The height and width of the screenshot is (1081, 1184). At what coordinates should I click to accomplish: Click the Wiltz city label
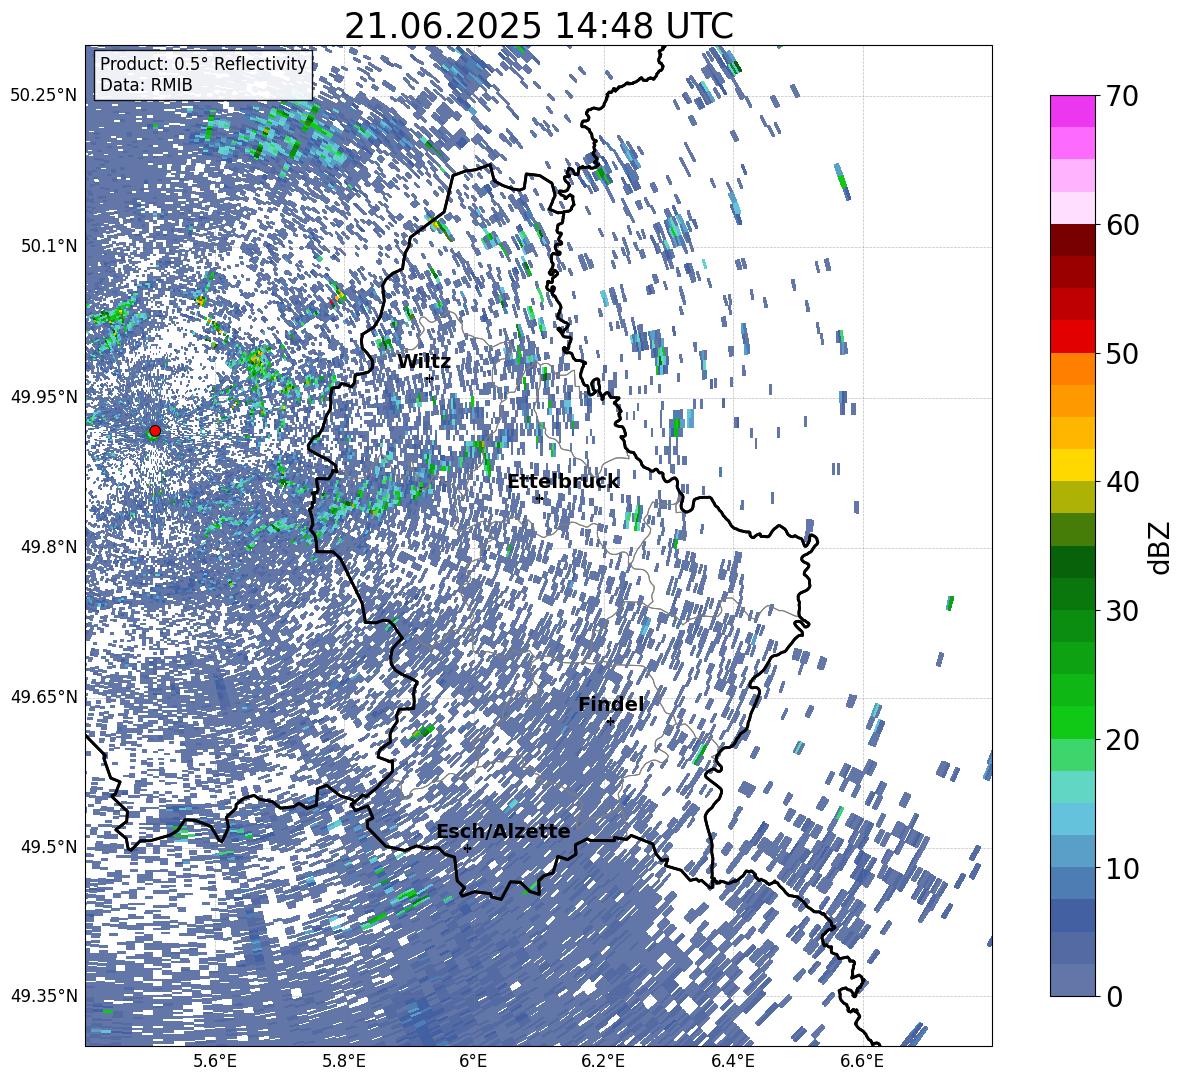[x=424, y=362]
